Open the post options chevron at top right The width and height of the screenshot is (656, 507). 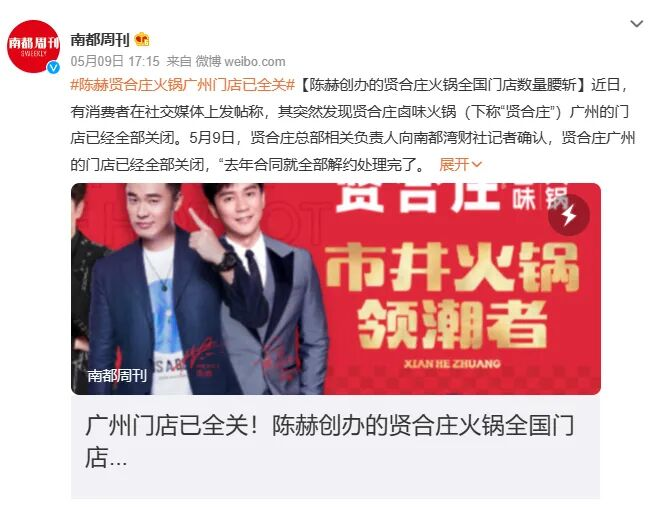click(636, 24)
